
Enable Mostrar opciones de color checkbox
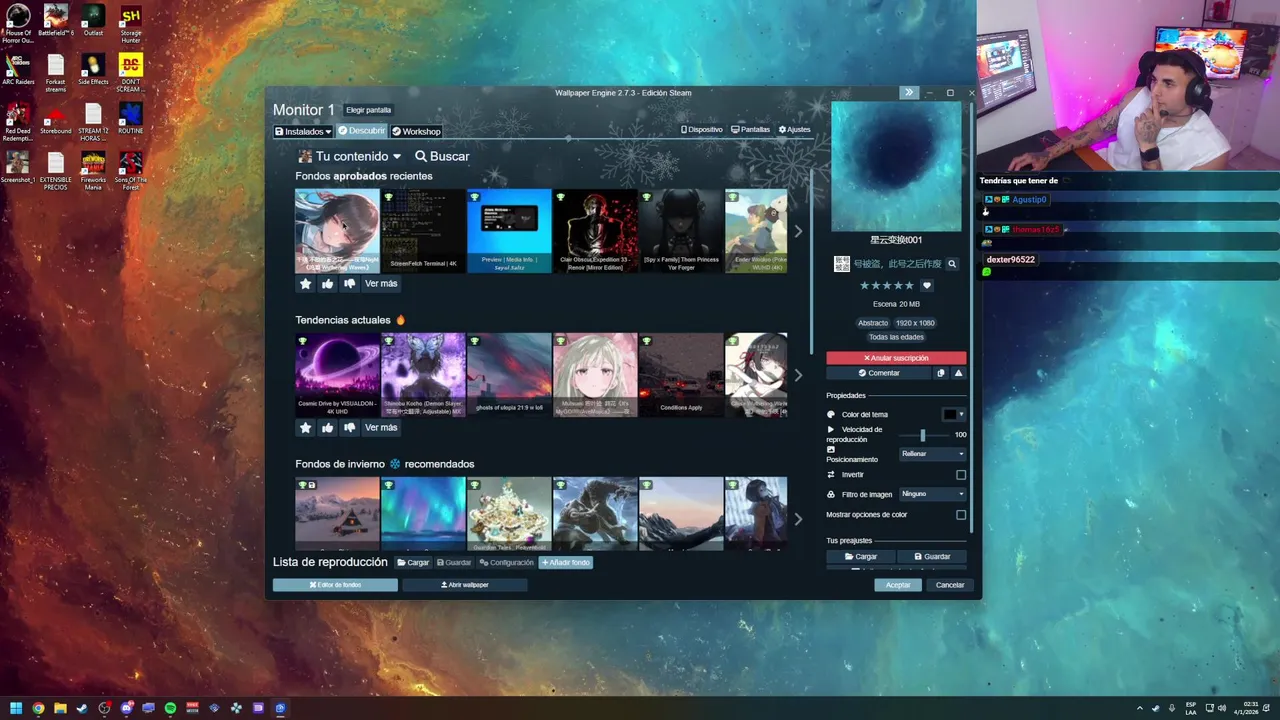click(x=961, y=515)
